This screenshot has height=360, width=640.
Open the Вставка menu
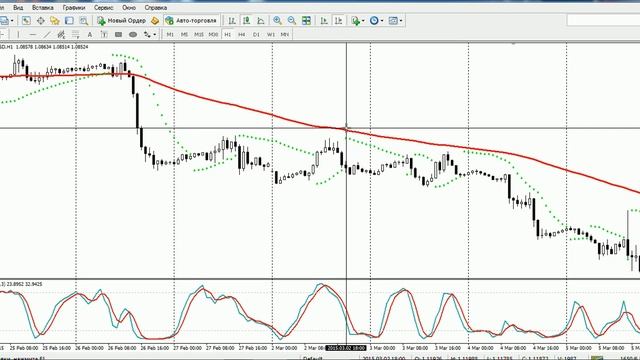click(42, 8)
